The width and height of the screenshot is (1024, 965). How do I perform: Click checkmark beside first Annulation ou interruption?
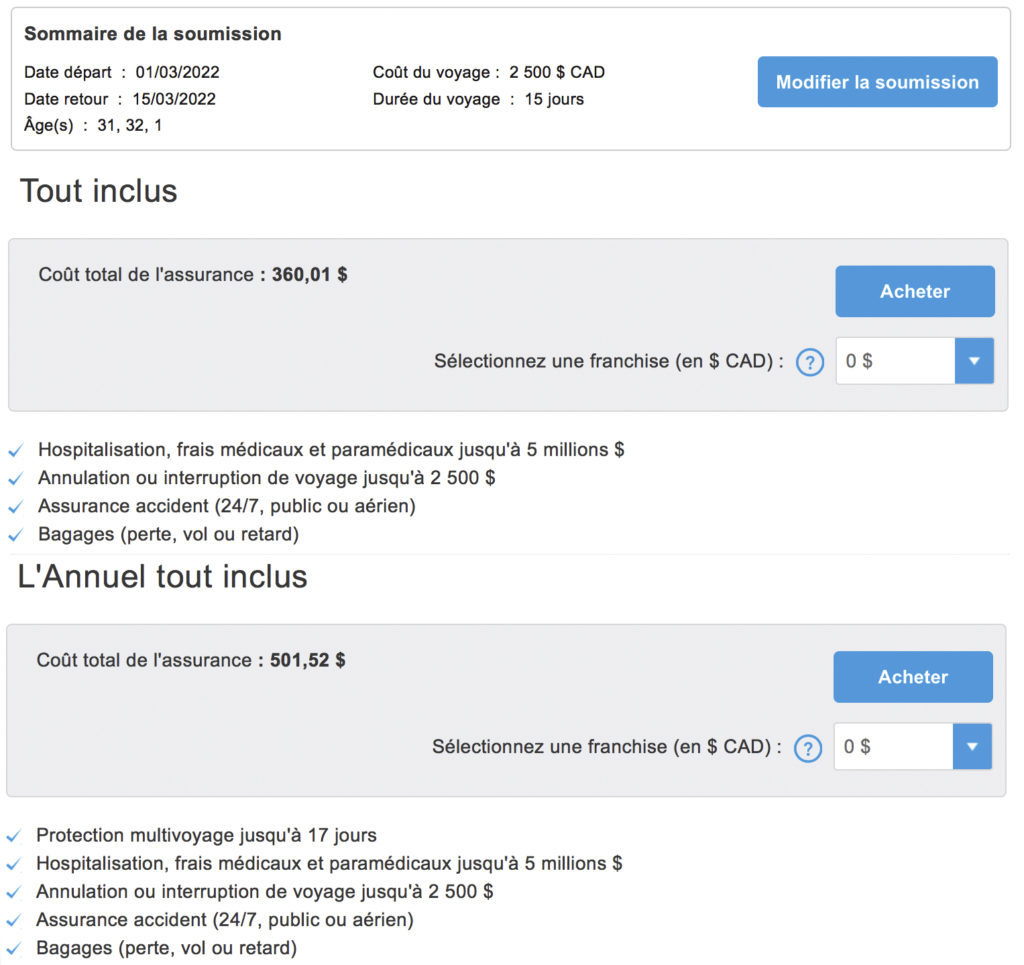click(x=15, y=479)
